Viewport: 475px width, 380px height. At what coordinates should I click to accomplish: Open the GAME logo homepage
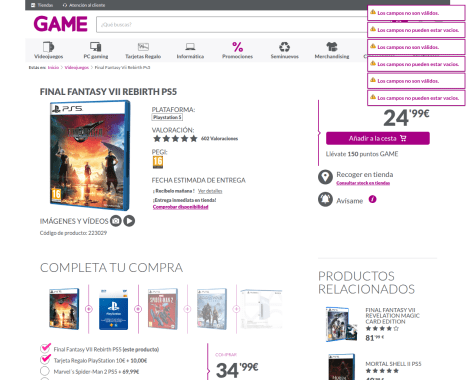click(60, 24)
